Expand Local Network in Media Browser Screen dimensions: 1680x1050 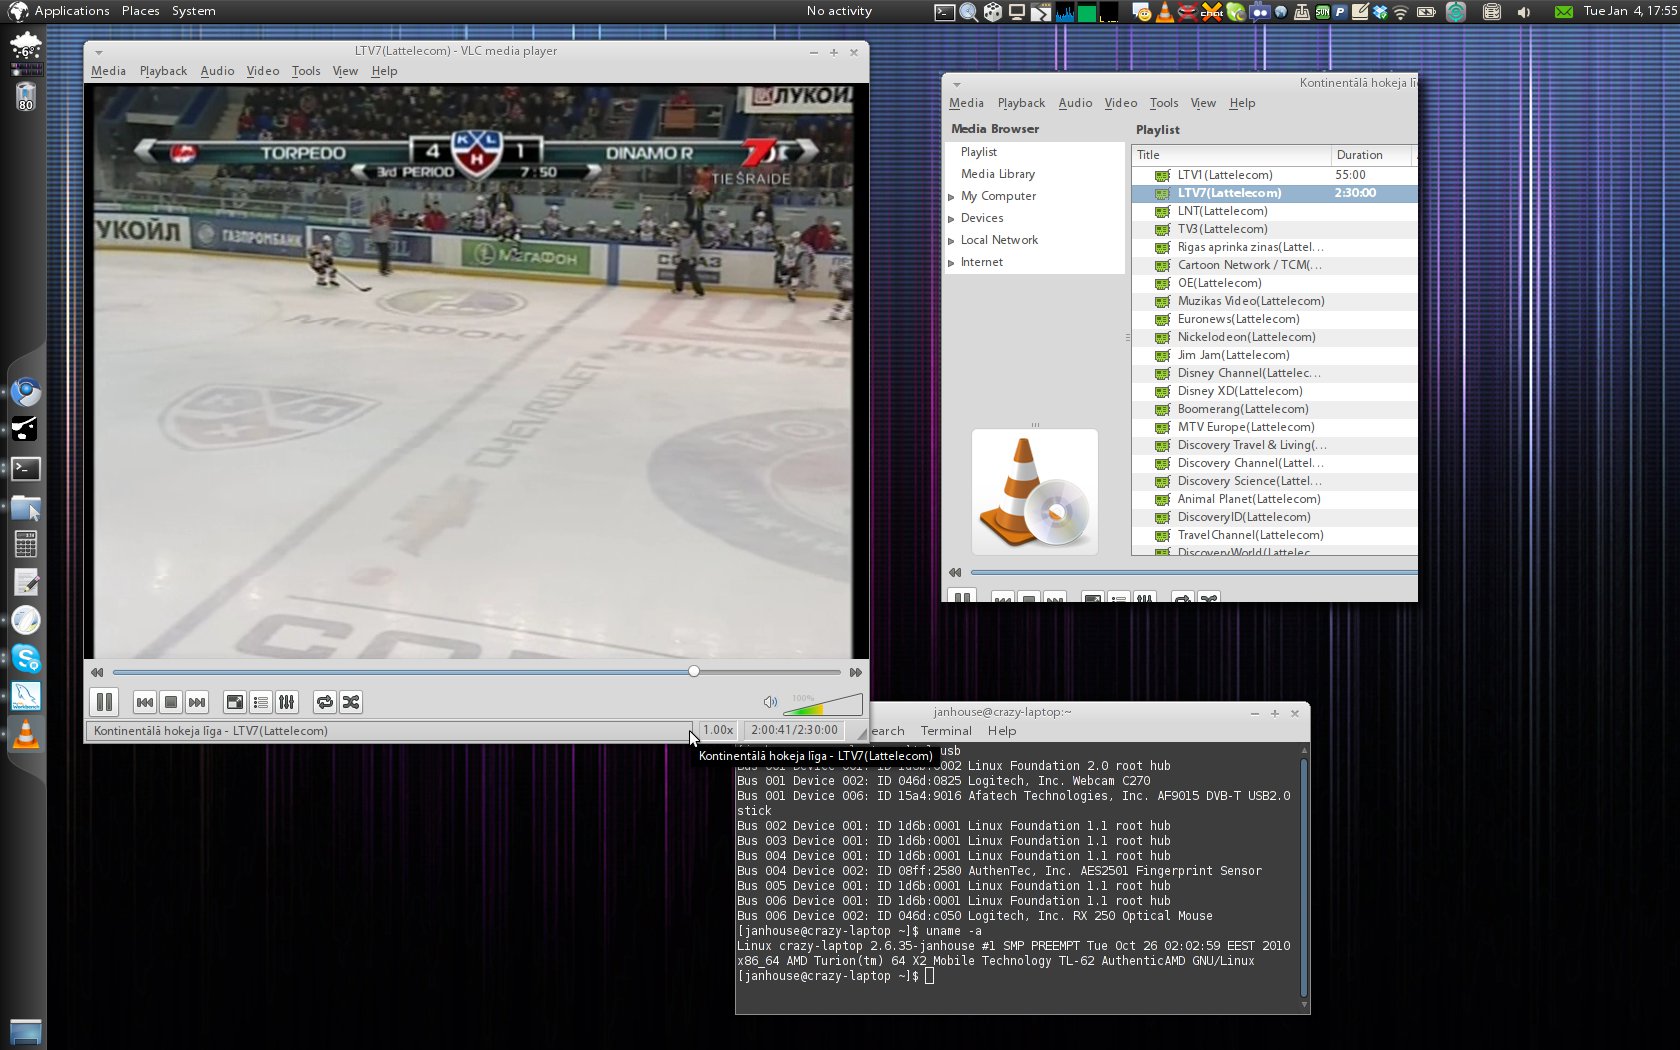tap(952, 241)
